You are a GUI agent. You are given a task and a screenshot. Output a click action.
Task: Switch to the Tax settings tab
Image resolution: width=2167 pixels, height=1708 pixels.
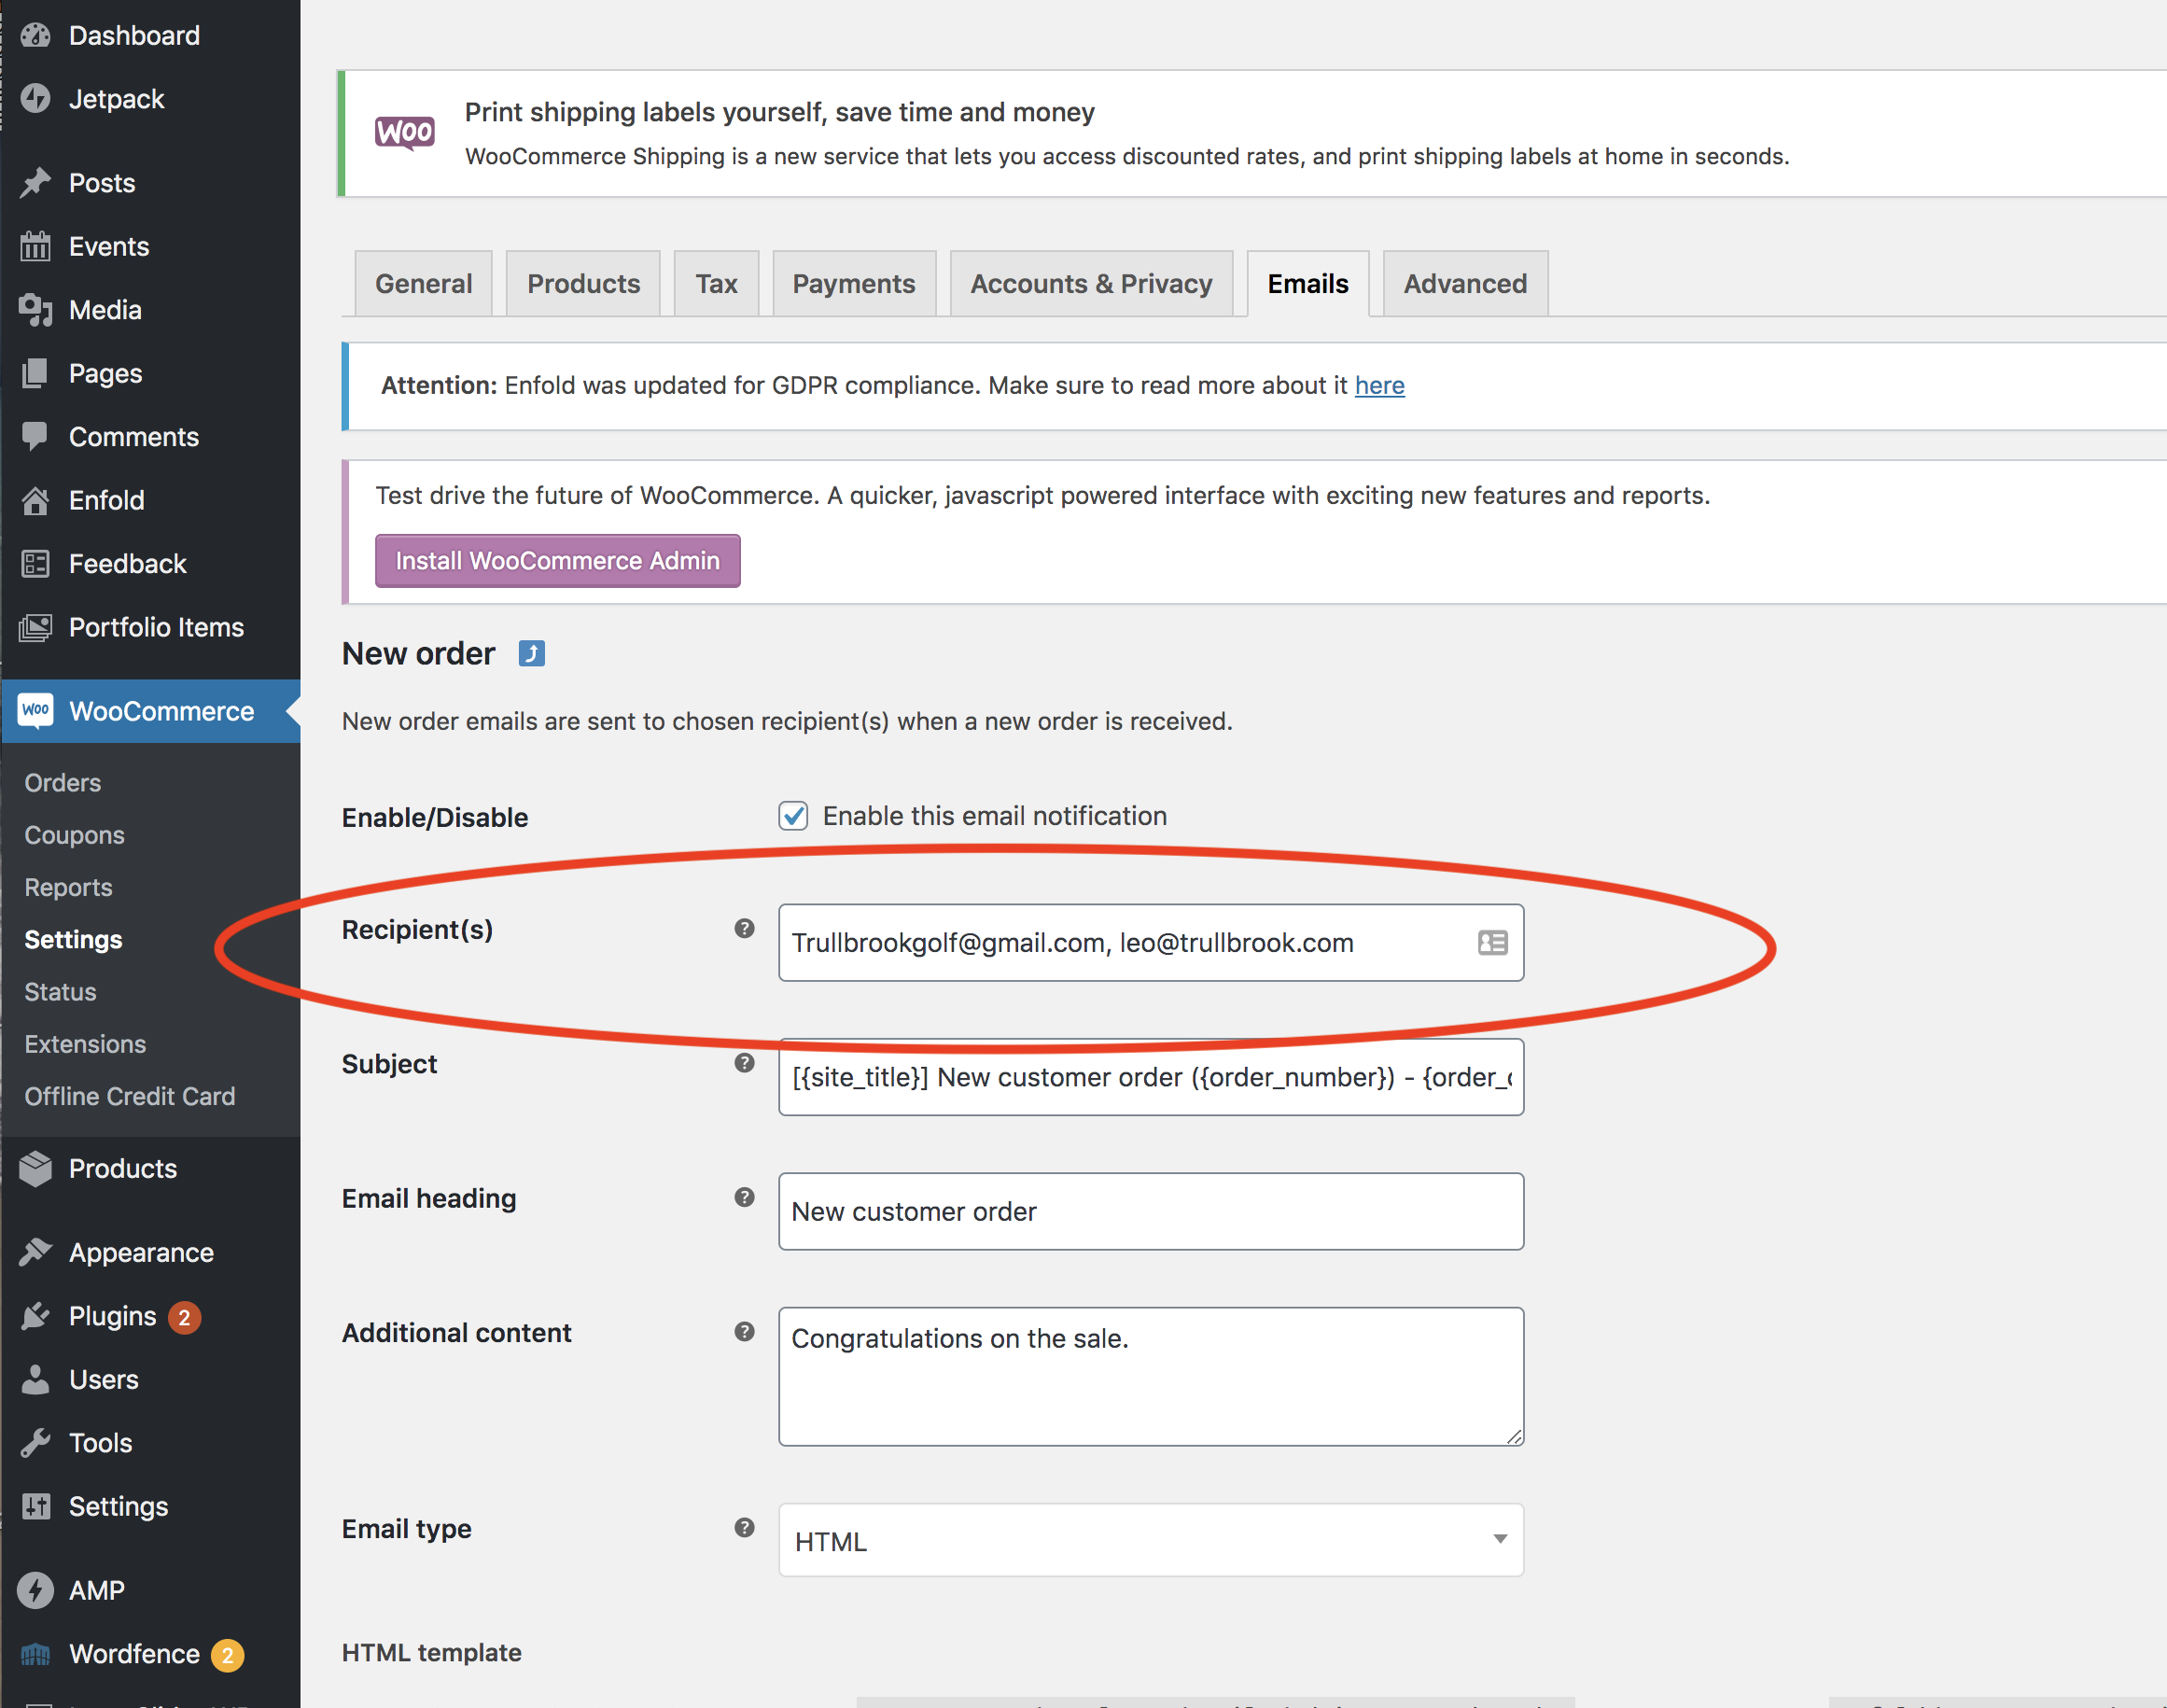tap(716, 283)
